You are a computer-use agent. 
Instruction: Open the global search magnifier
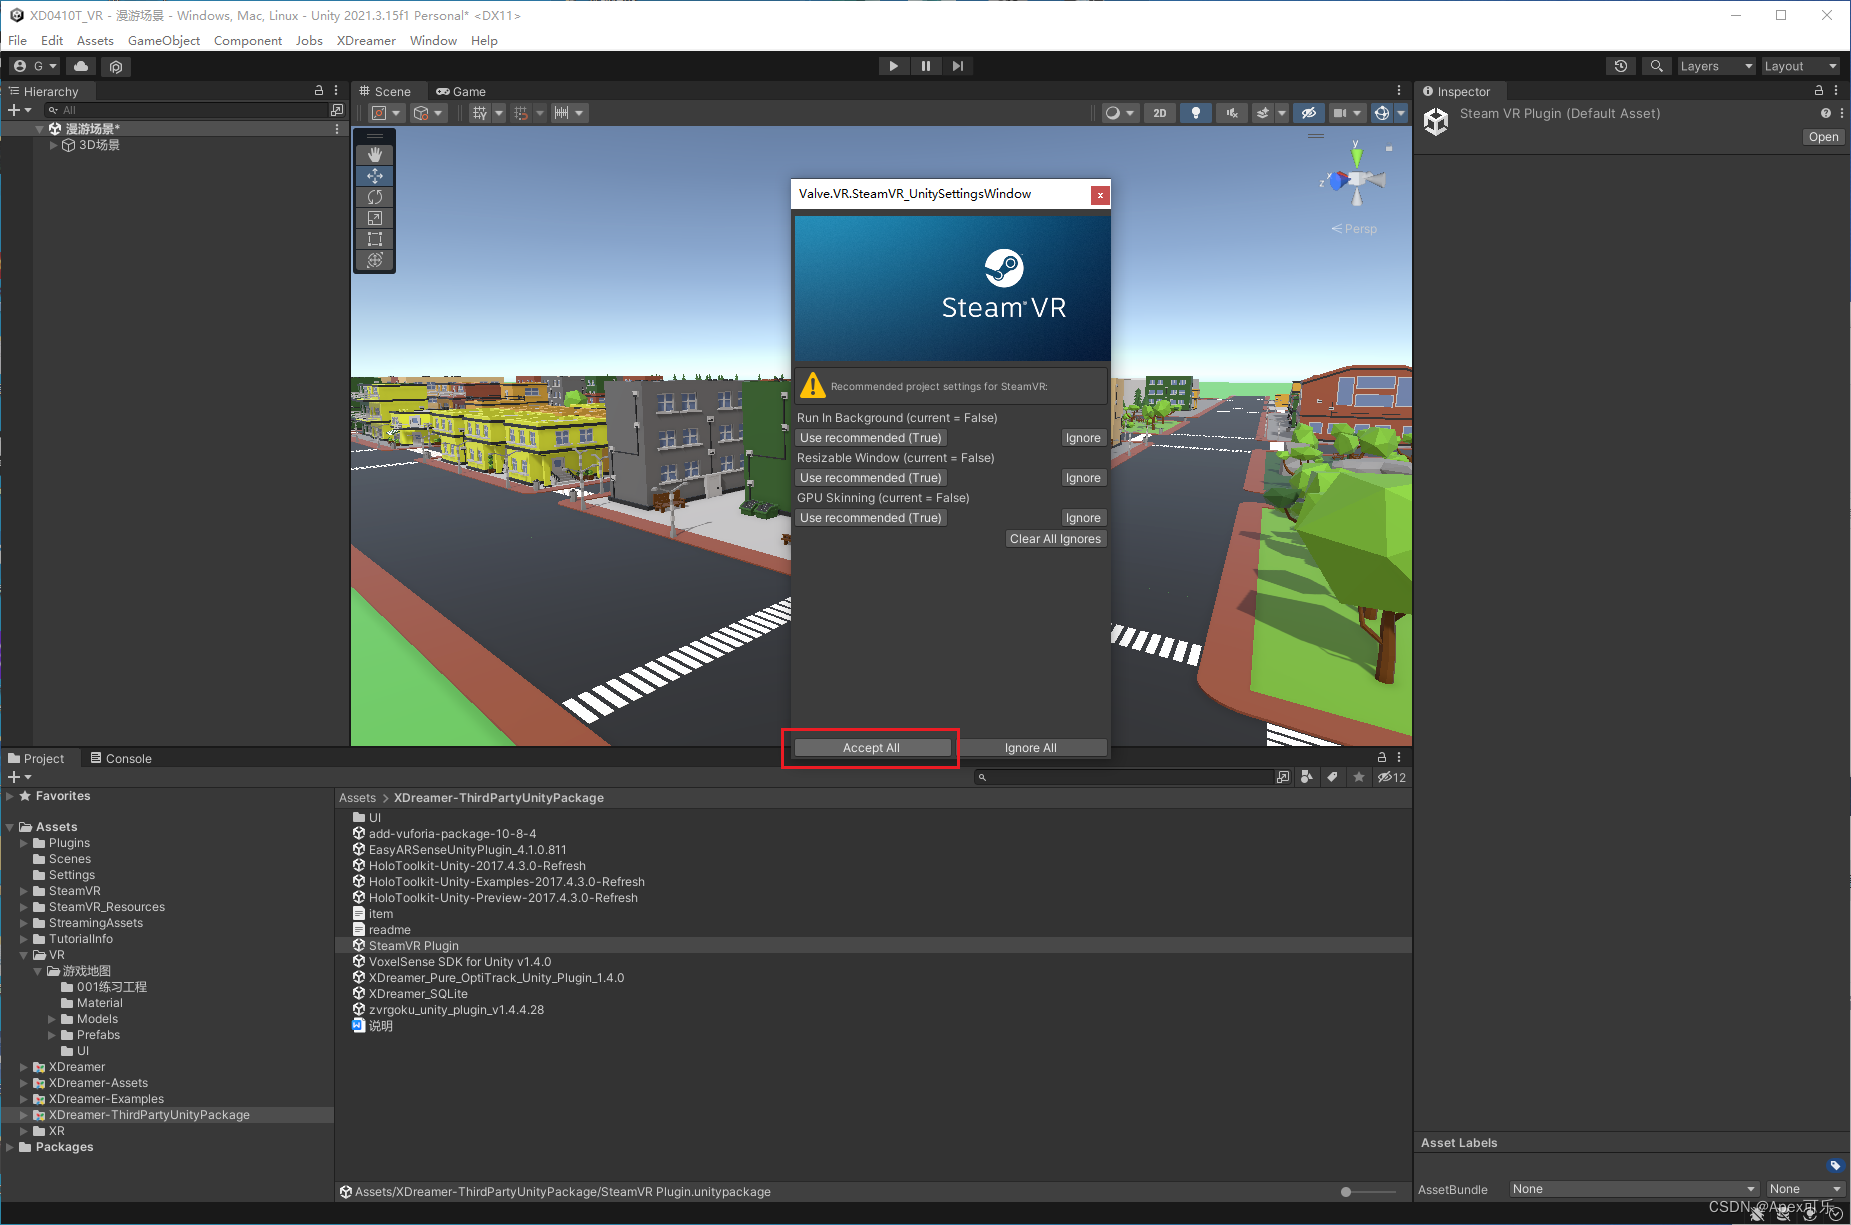[1657, 66]
